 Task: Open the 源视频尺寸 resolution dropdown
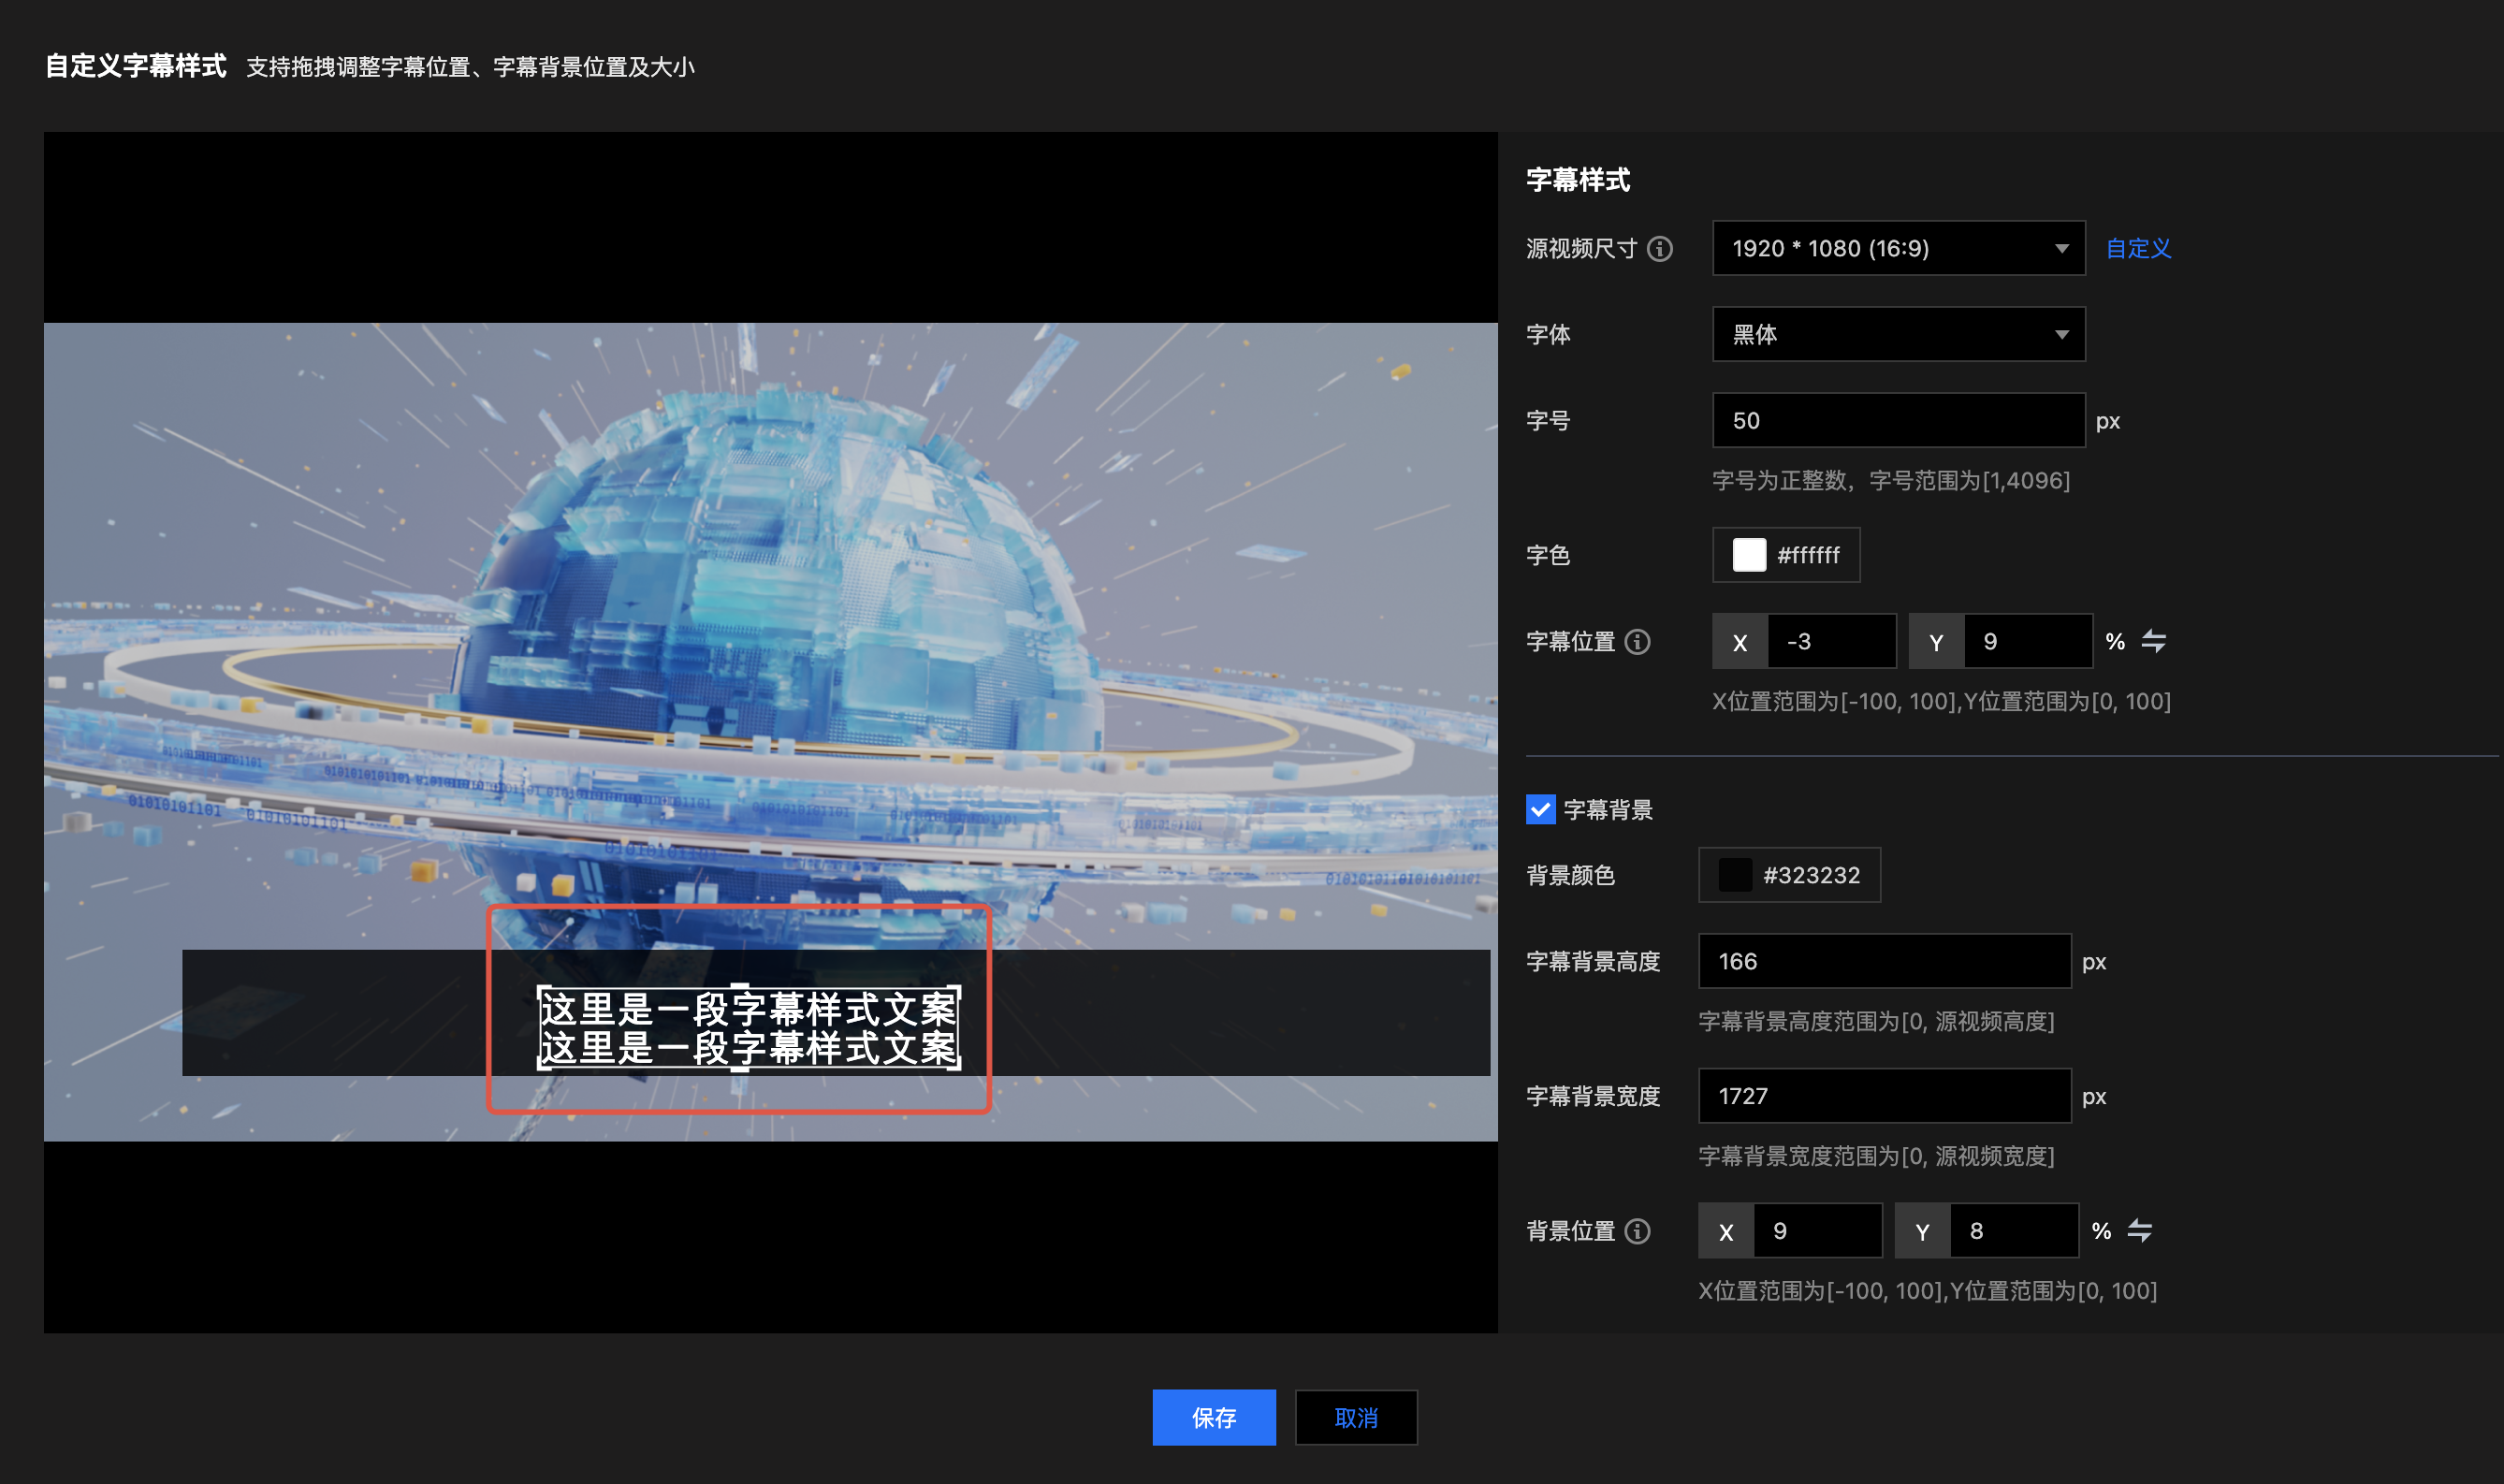1897,249
